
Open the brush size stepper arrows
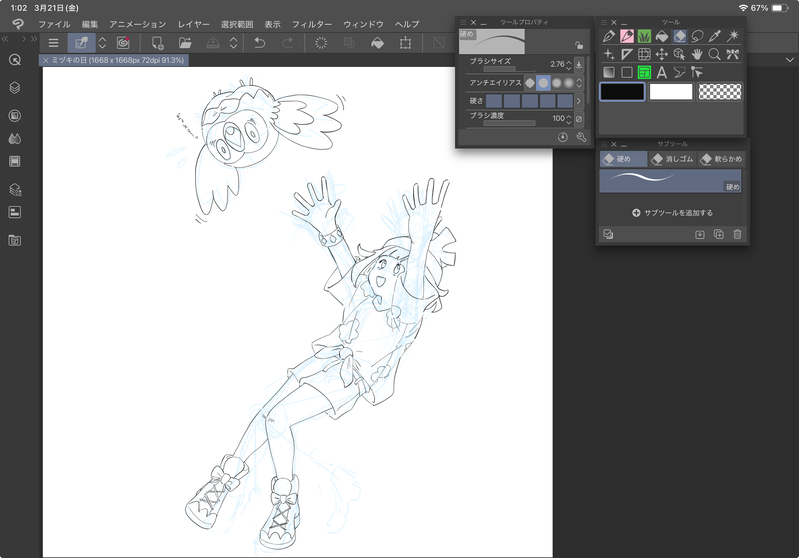569,64
